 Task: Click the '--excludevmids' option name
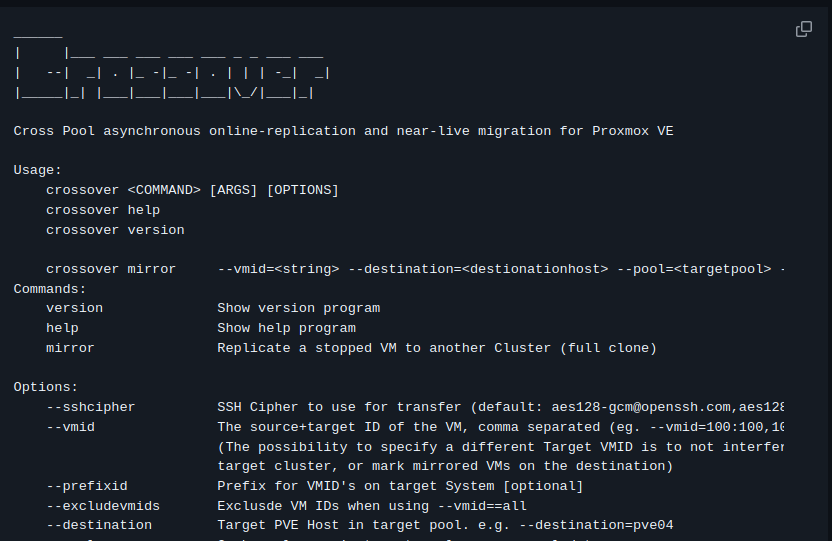(103, 506)
